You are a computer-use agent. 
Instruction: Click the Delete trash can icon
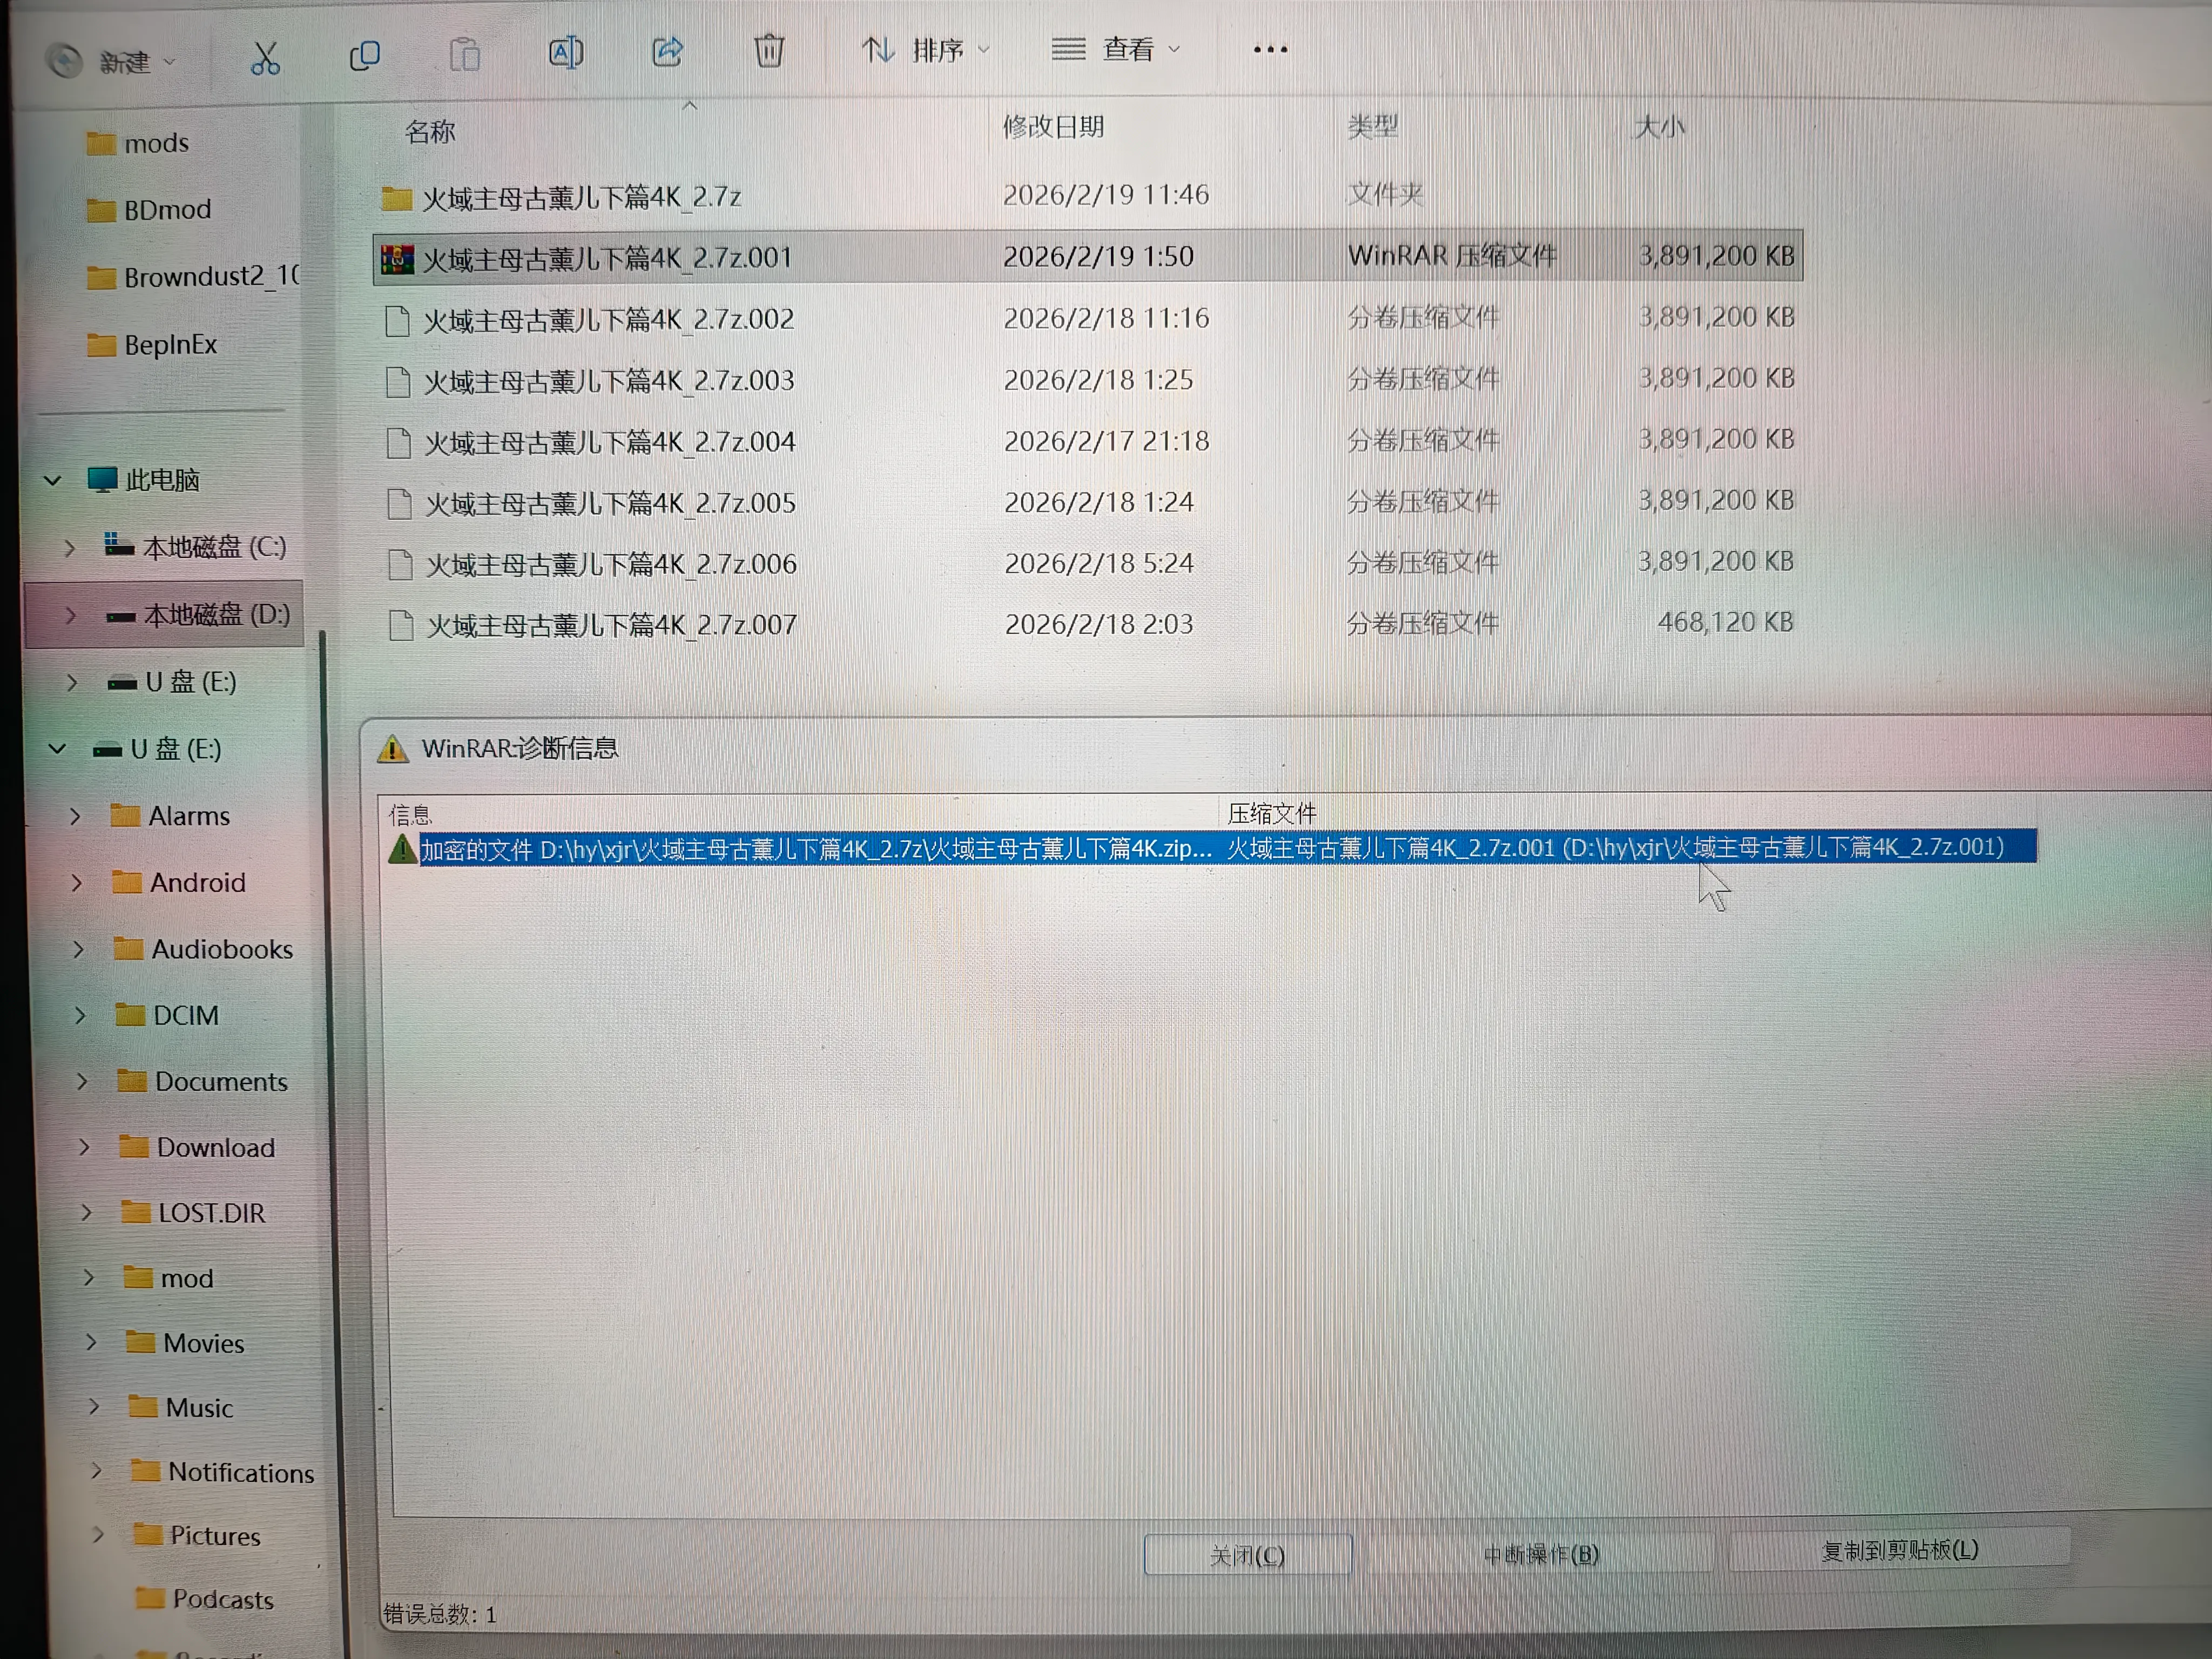[x=769, y=50]
